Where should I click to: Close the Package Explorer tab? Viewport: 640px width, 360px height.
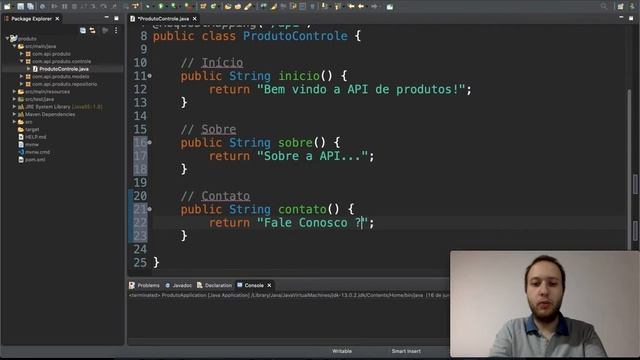point(57,19)
